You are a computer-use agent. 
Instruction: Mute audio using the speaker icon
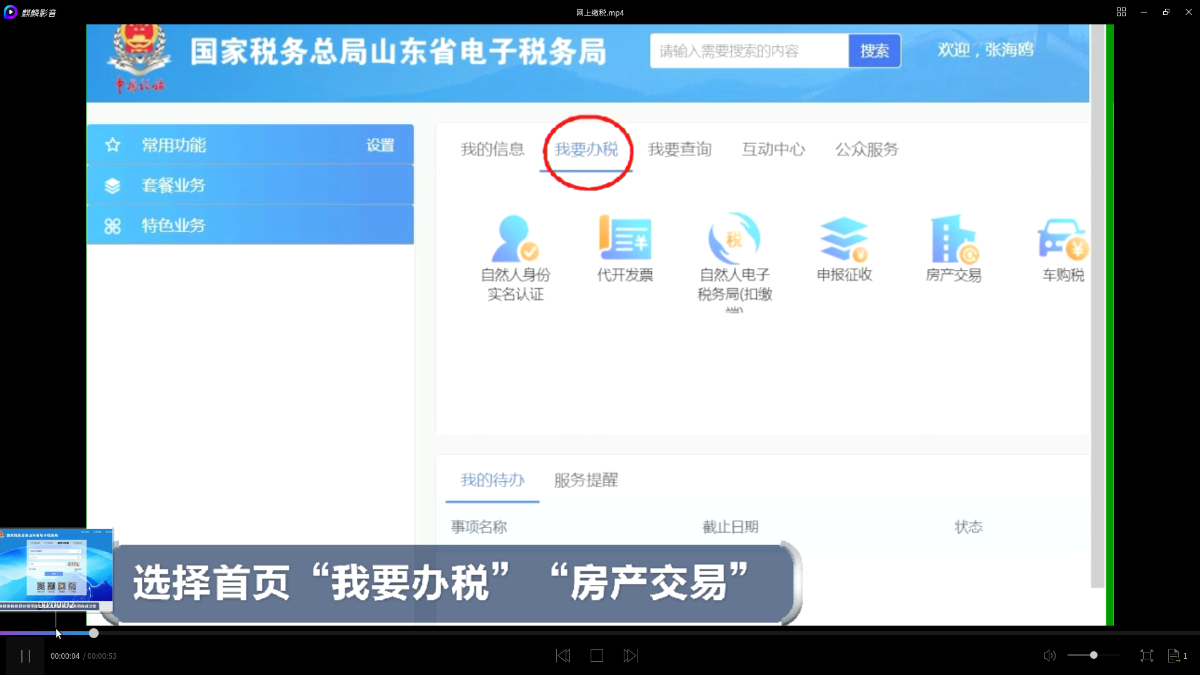1049,656
